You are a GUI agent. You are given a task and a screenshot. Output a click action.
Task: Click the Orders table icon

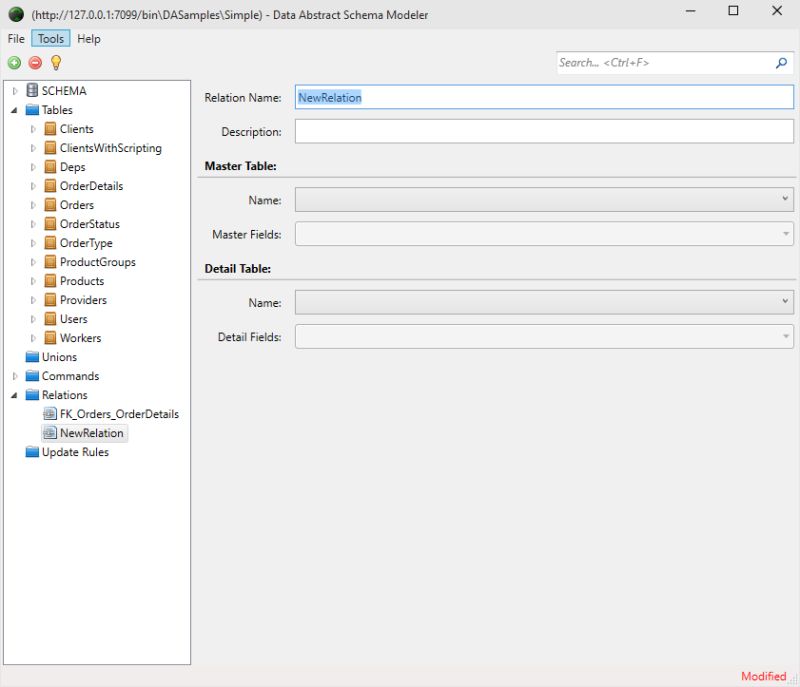(x=50, y=205)
